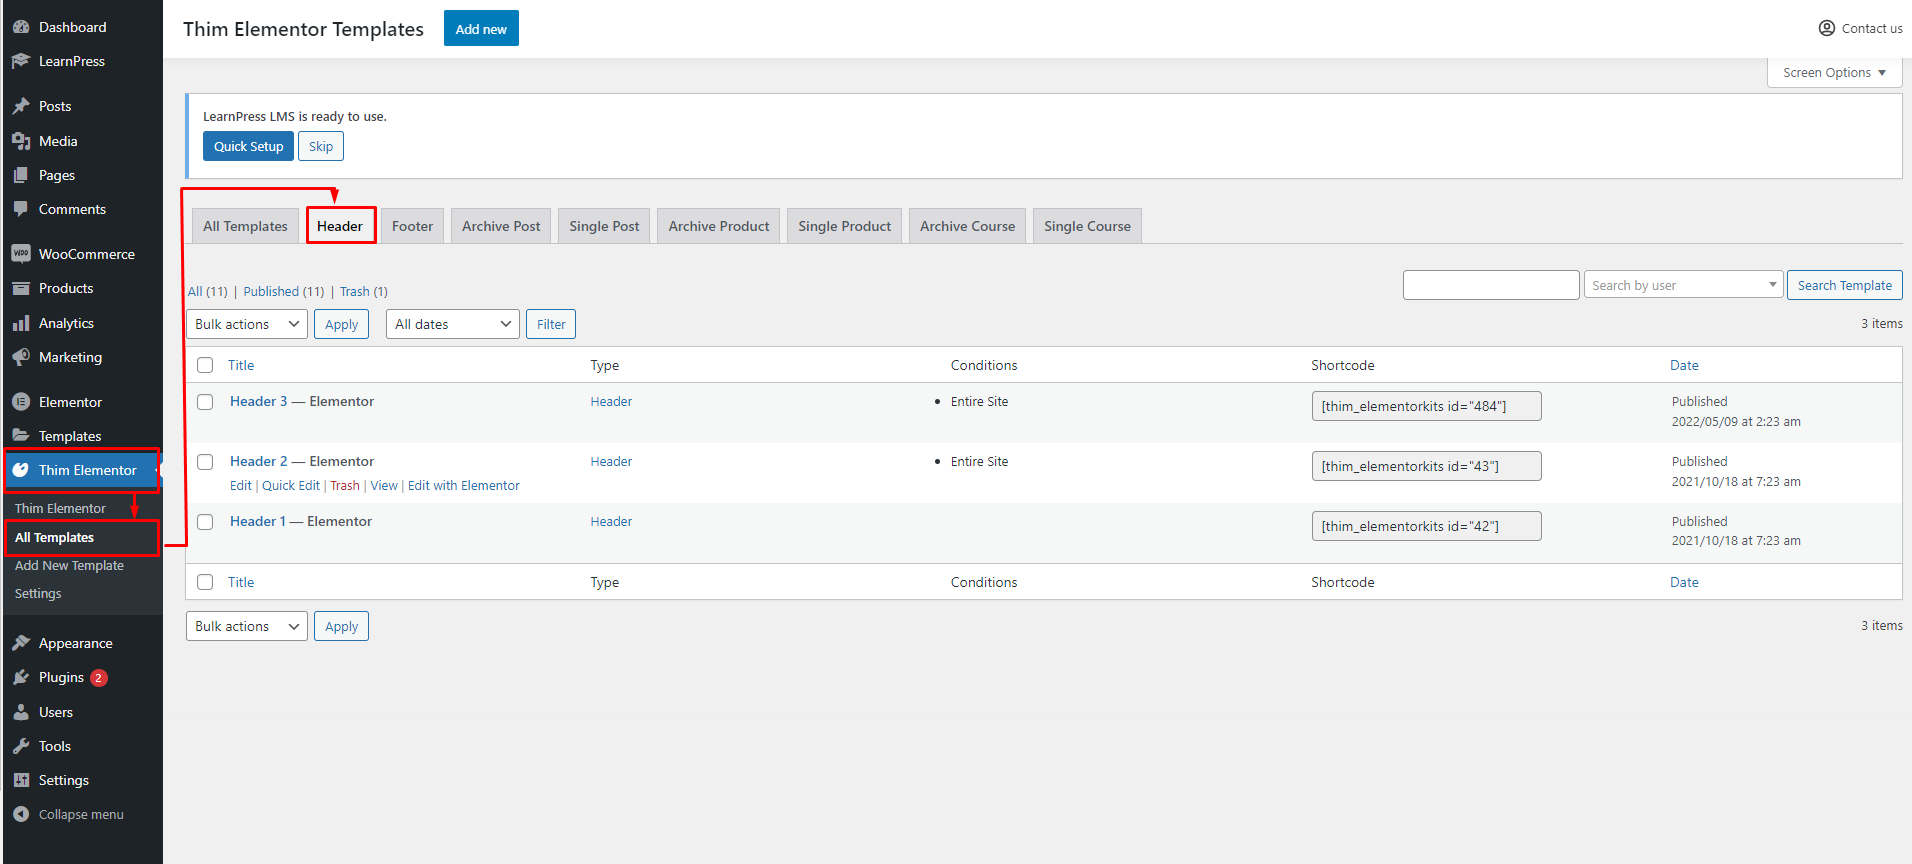Click the shortcode field with id 42

tap(1426, 526)
